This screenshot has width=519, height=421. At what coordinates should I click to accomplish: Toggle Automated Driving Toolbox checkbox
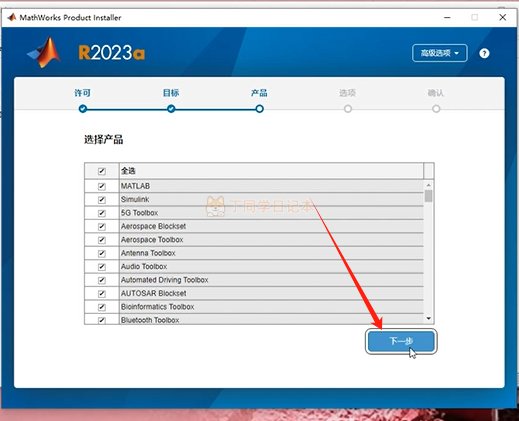pos(102,280)
